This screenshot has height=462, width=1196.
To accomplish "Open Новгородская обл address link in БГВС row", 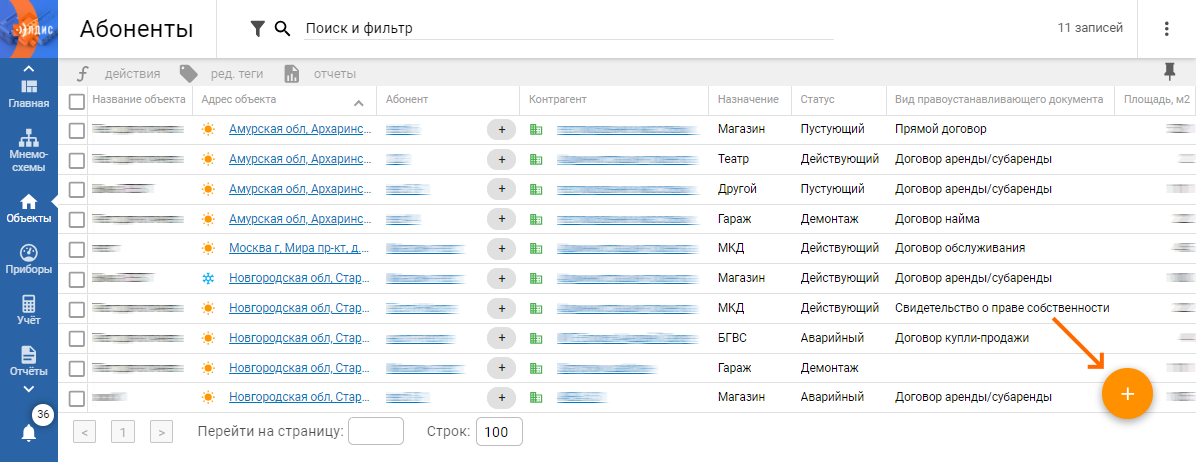I will tap(301, 338).
